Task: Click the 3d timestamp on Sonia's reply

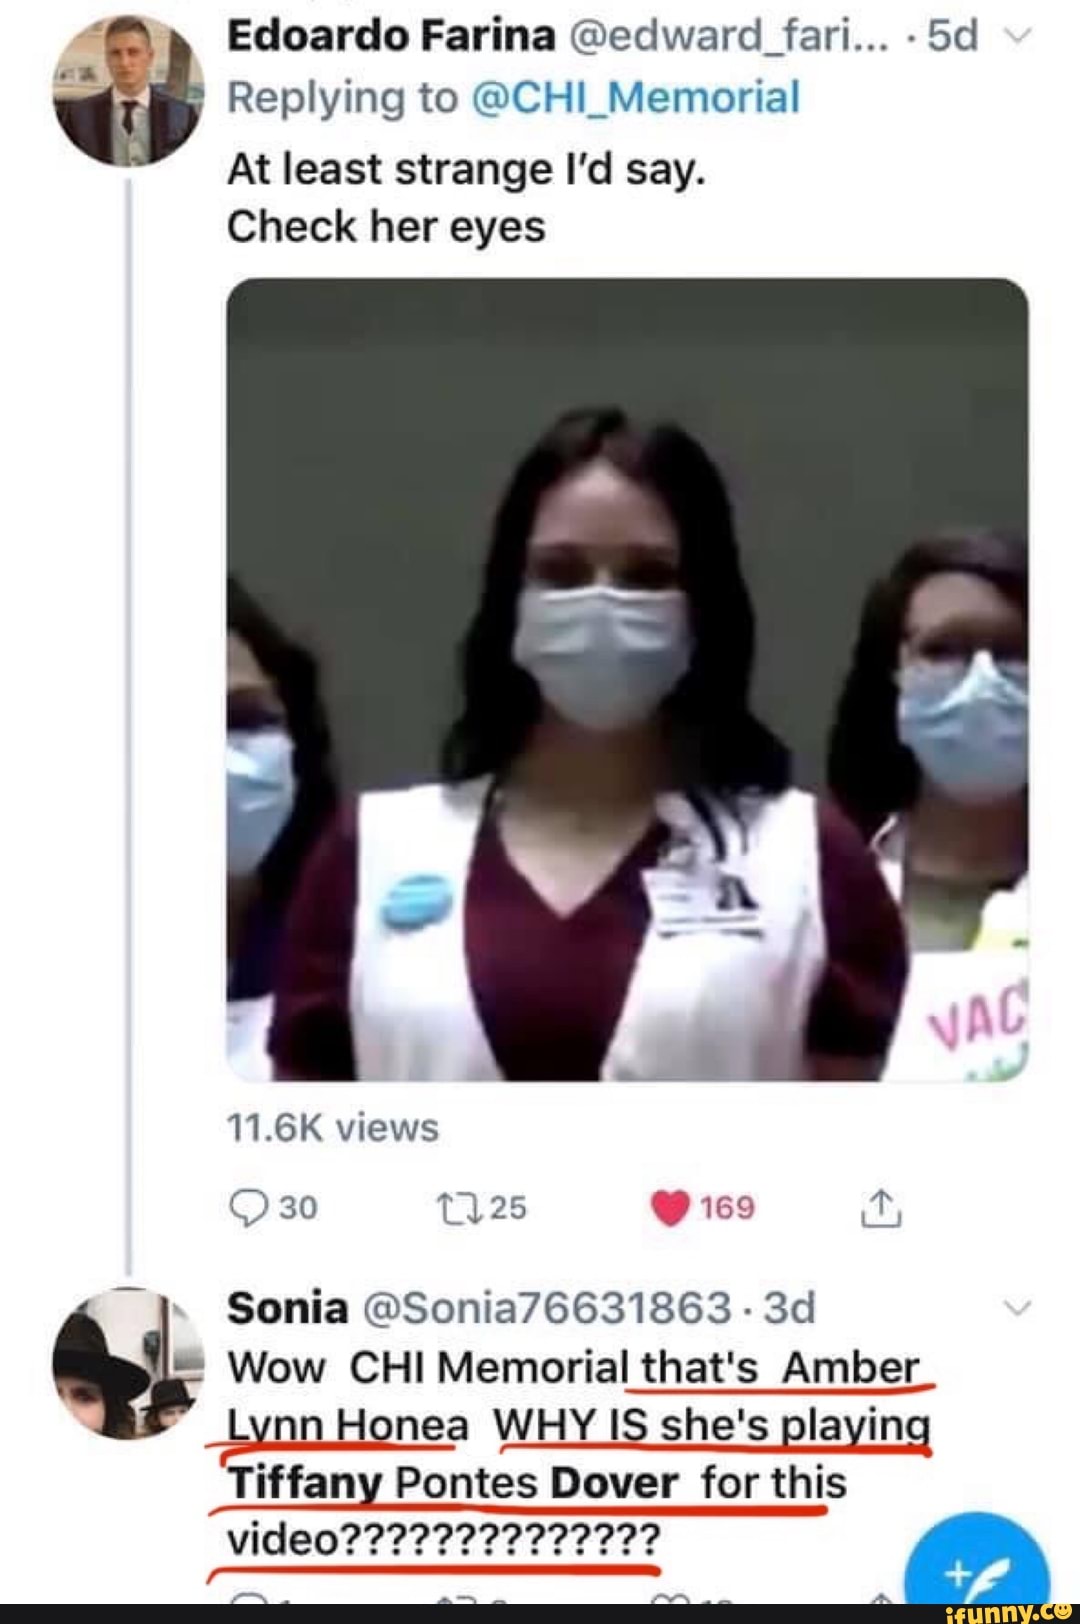Action: 789,1307
